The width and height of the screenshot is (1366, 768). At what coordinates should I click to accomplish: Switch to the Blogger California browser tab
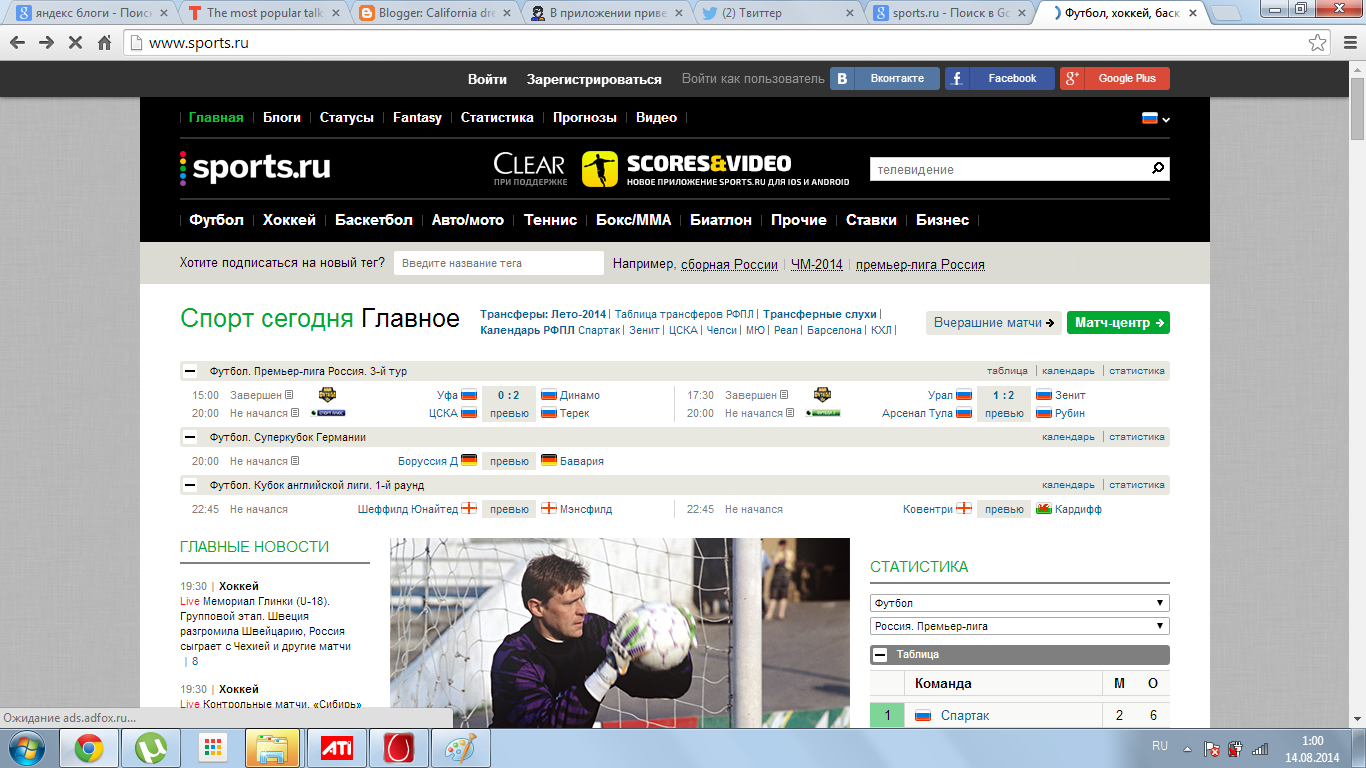434,13
